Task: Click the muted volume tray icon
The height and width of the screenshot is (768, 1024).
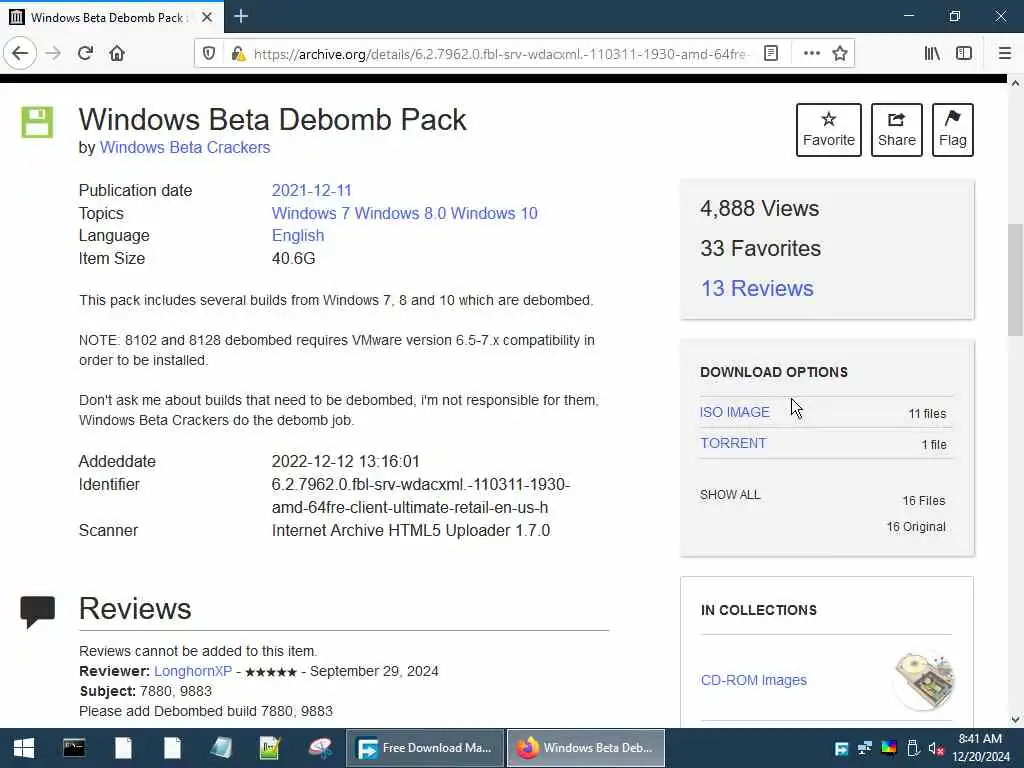Action: (x=936, y=748)
